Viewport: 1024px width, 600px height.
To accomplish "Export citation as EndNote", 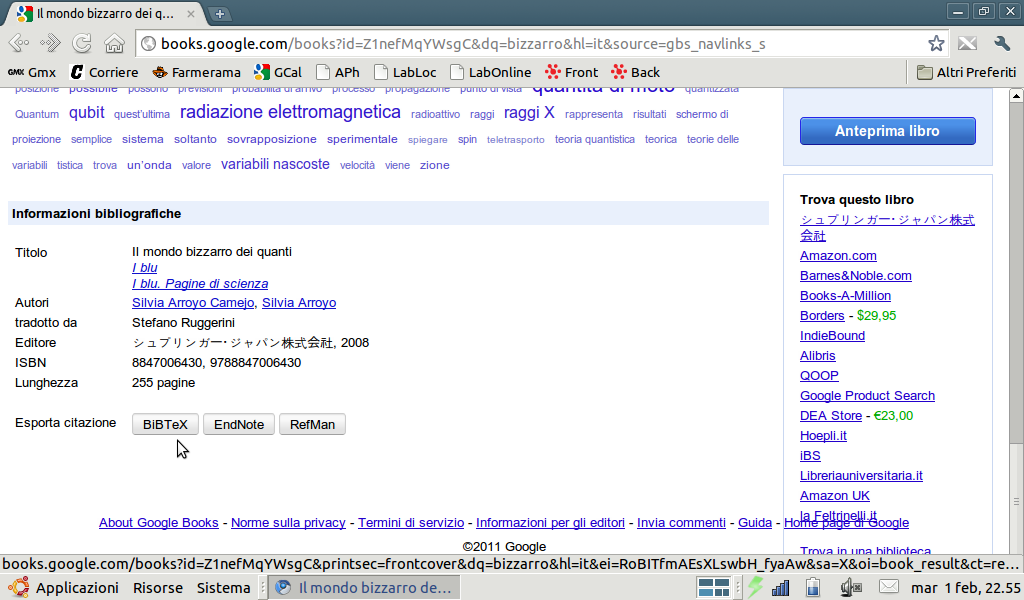I will pos(239,424).
